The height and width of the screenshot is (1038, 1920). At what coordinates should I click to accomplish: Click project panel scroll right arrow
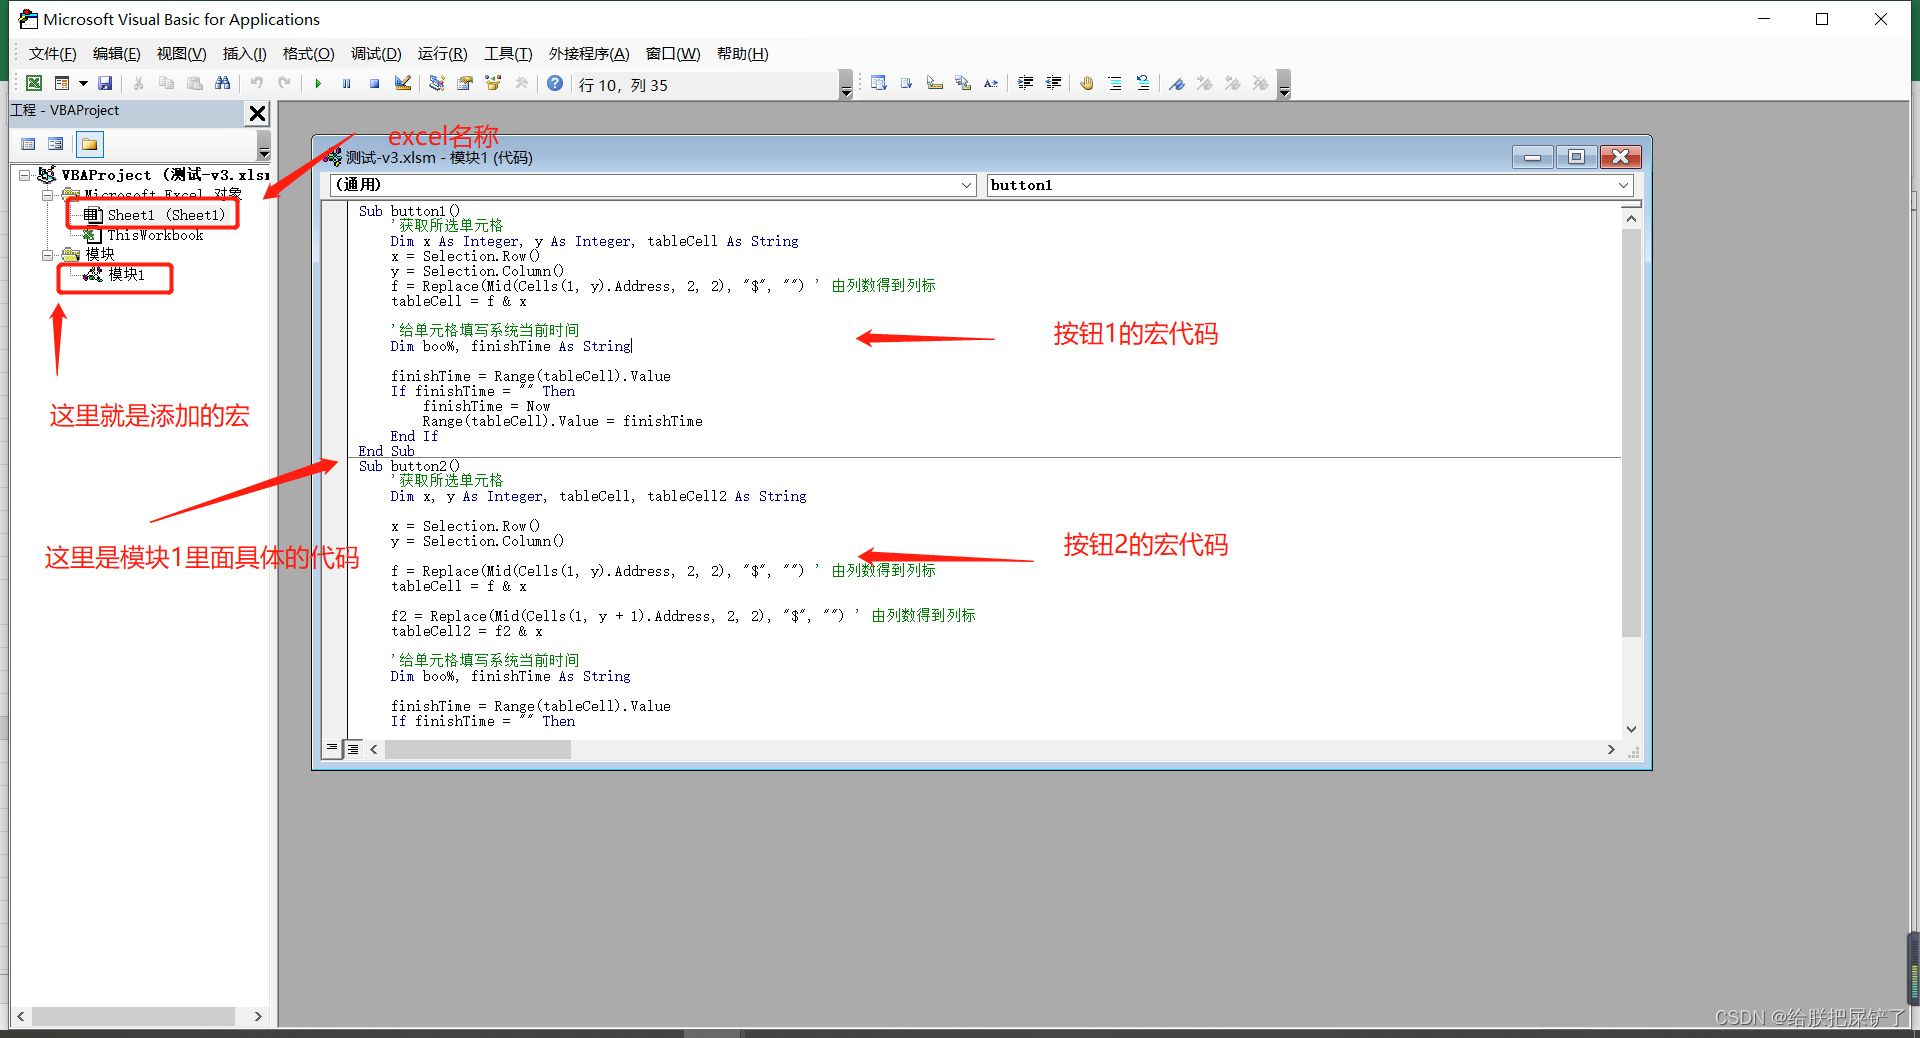click(x=258, y=1016)
